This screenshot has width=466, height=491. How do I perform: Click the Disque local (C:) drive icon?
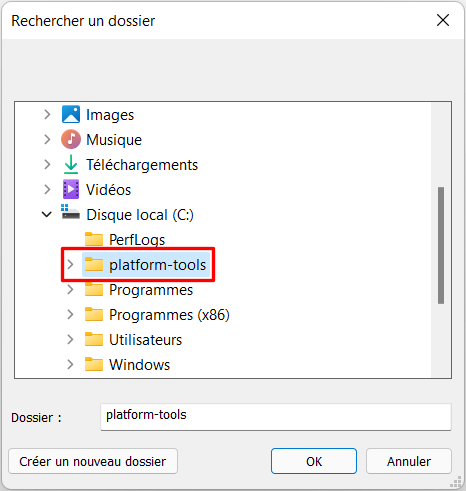click(70, 212)
